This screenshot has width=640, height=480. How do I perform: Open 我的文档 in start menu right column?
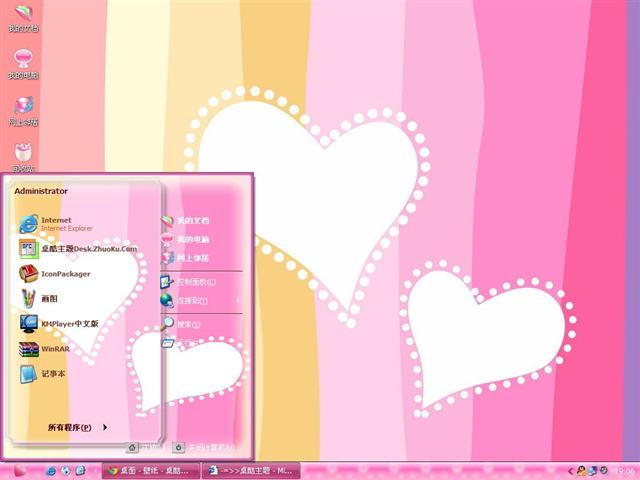click(x=185, y=220)
